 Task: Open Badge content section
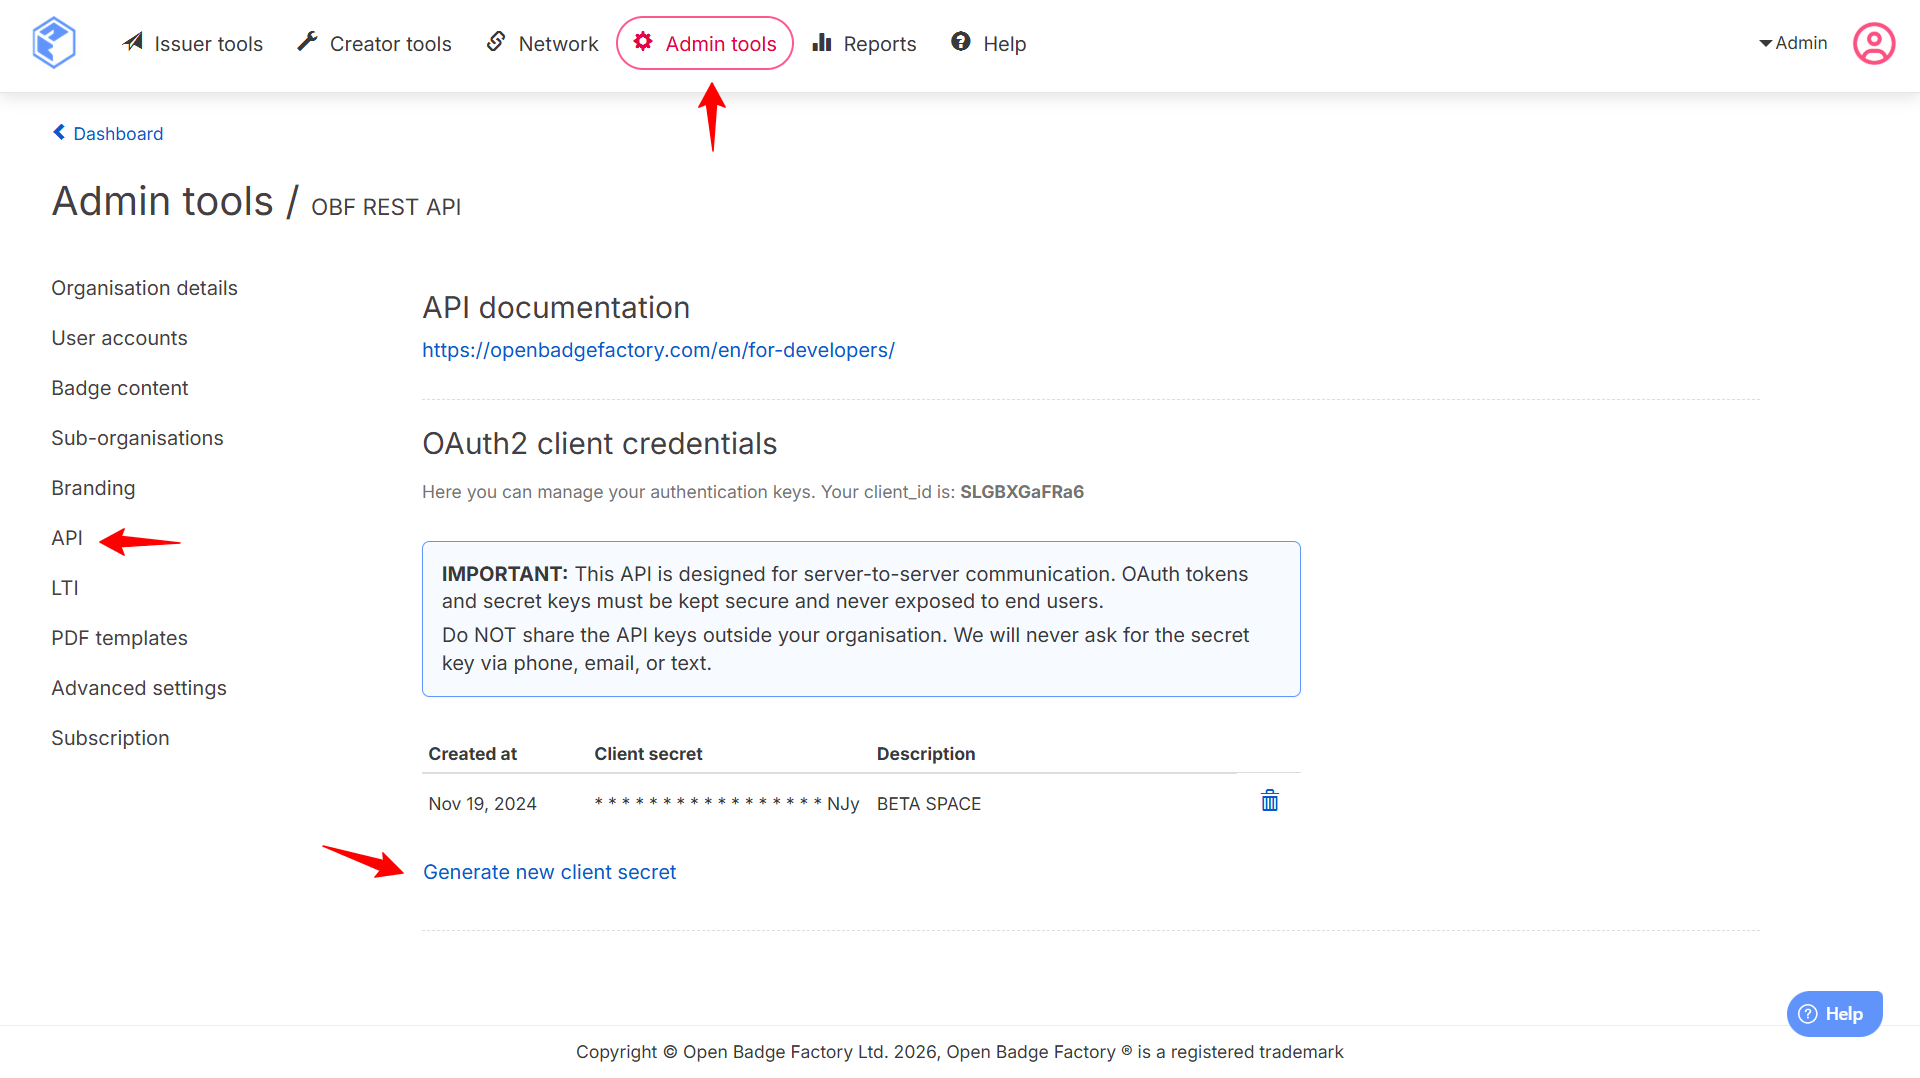[x=119, y=388]
